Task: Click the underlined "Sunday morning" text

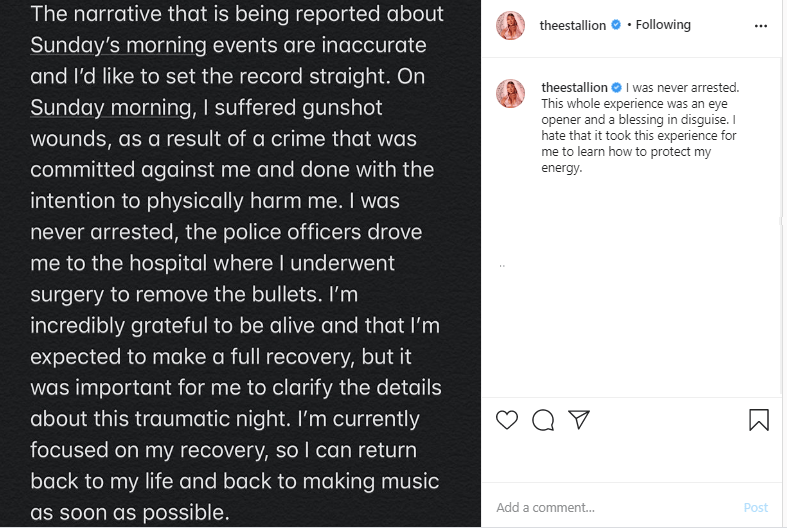Action: 110,107
